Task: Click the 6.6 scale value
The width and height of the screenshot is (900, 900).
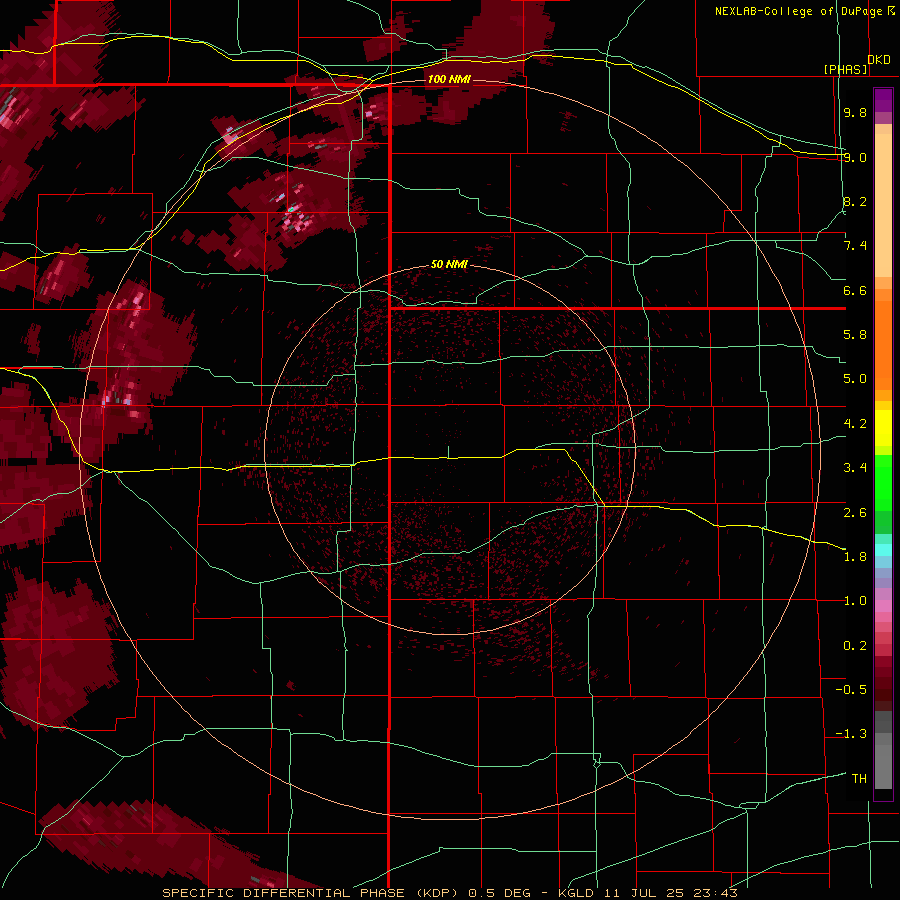Action: click(855, 290)
